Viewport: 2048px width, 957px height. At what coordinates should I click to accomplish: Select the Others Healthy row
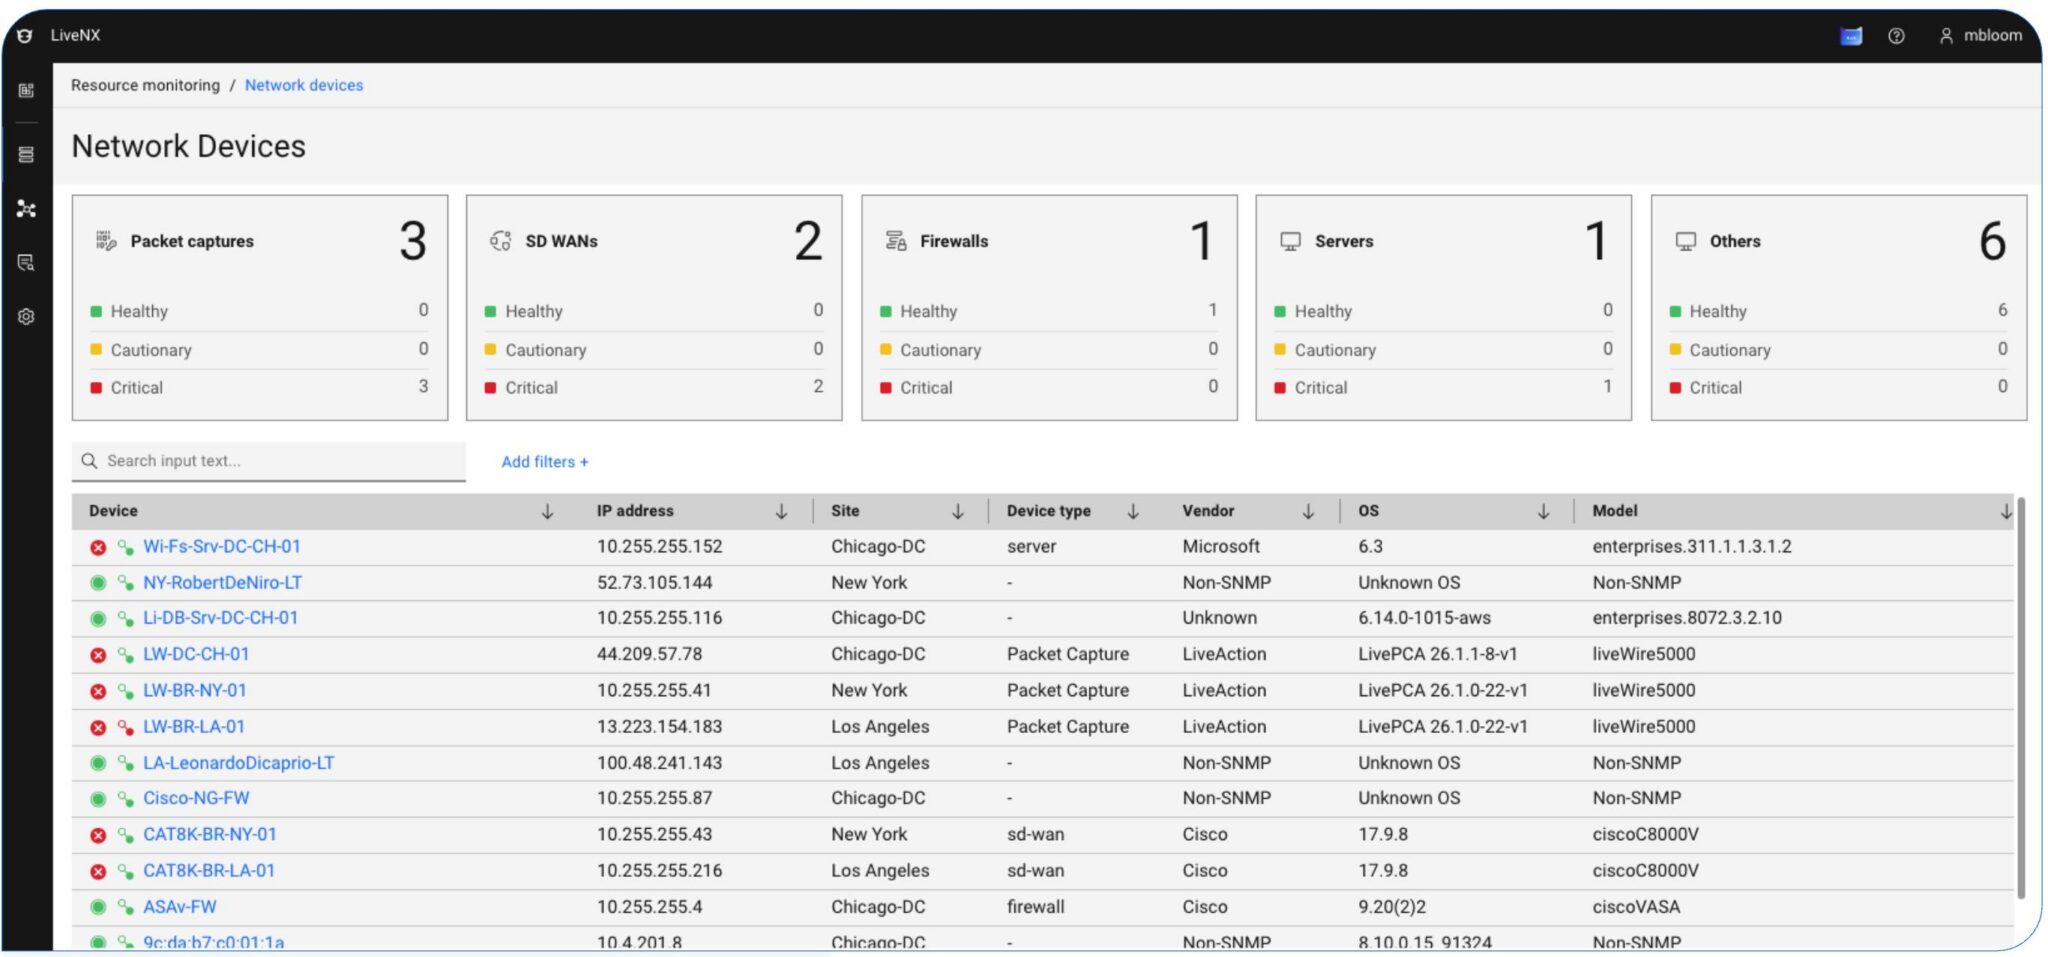(x=1838, y=311)
